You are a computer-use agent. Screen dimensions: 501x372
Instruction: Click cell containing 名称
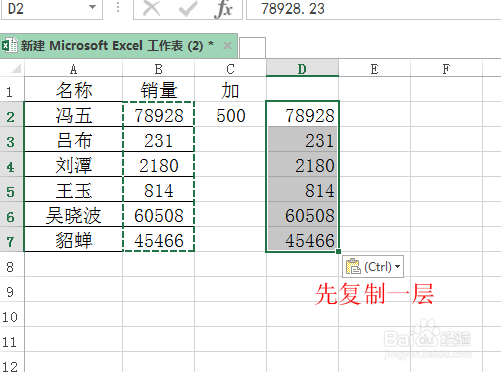pyautogui.click(x=74, y=89)
